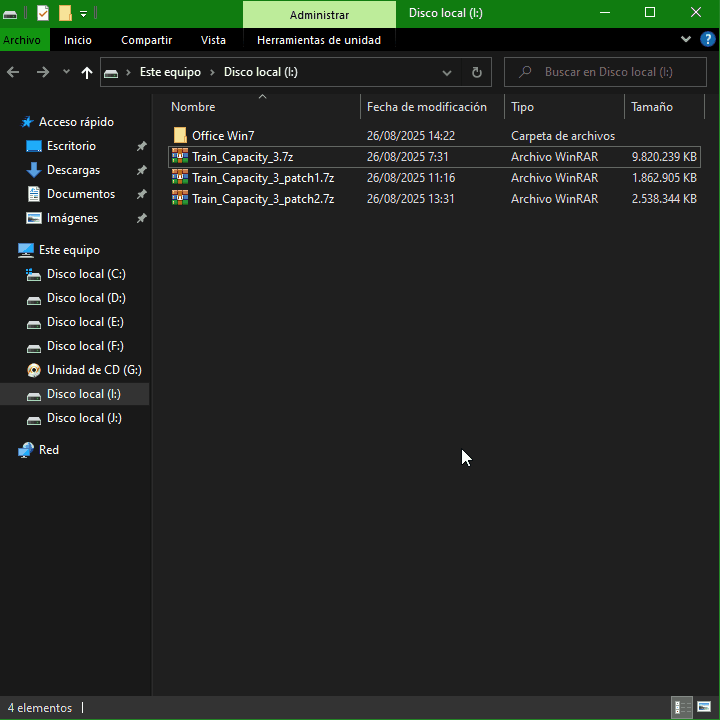Image resolution: width=720 pixels, height=720 pixels.
Task: Switch to large icons view in status bar
Action: [704, 707]
